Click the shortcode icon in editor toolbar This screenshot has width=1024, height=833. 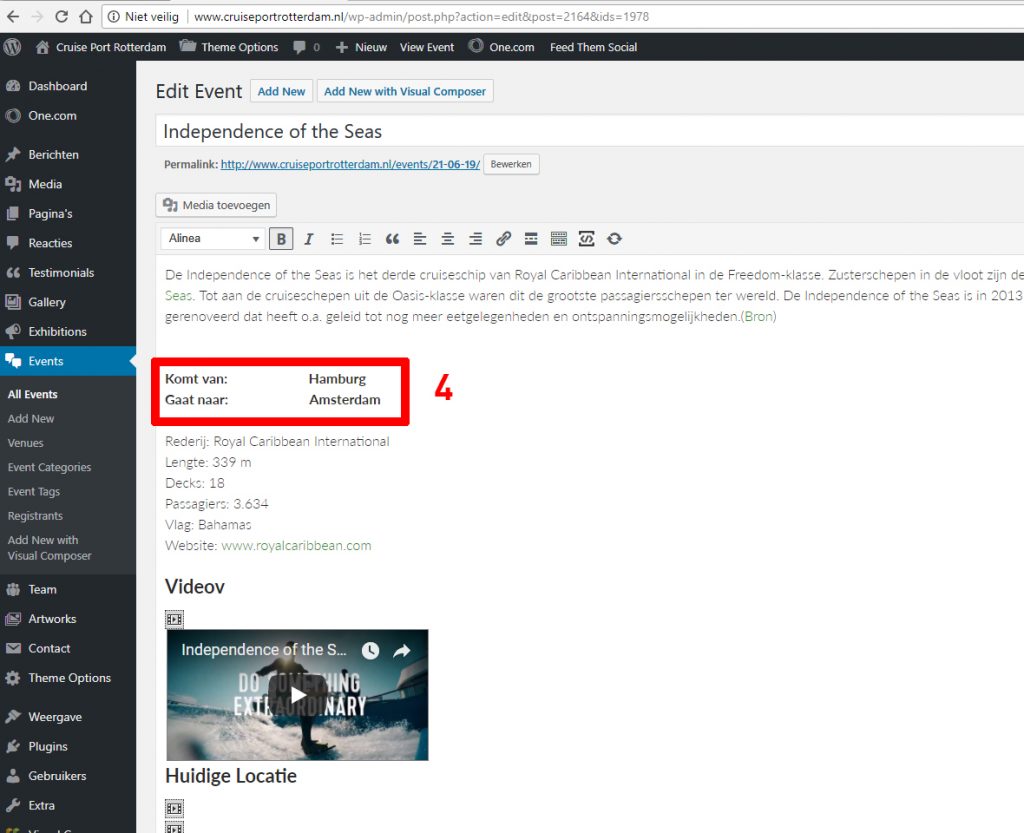[586, 239]
